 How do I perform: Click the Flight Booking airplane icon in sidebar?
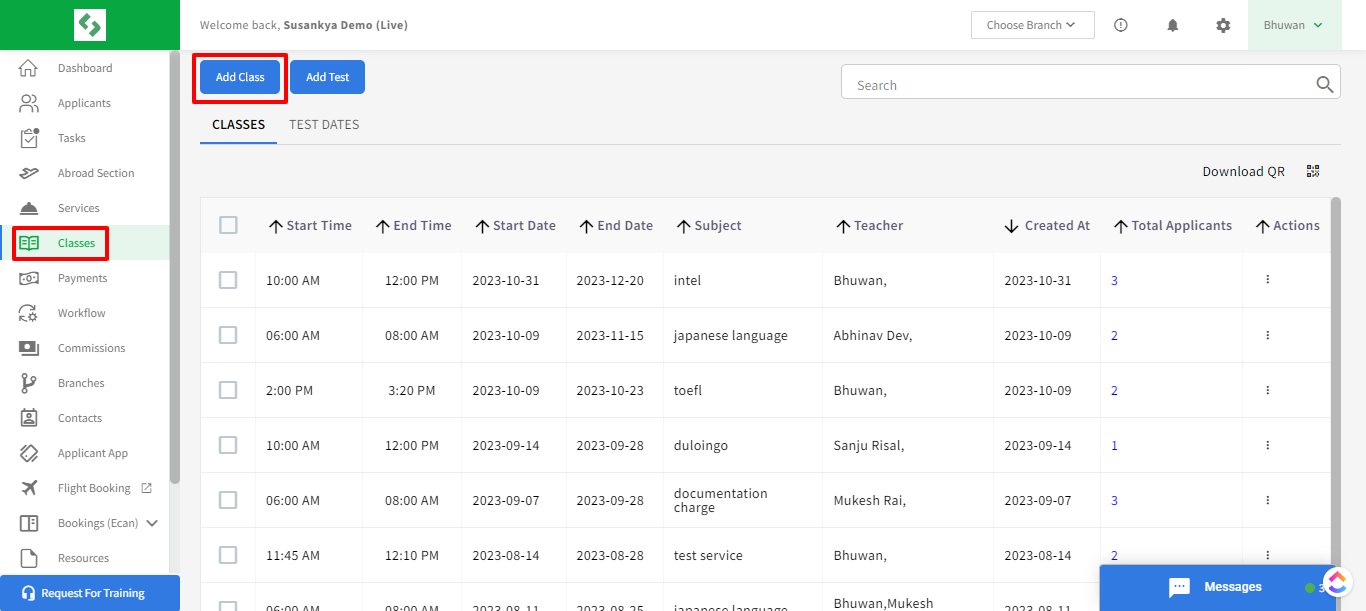click(x=30, y=487)
